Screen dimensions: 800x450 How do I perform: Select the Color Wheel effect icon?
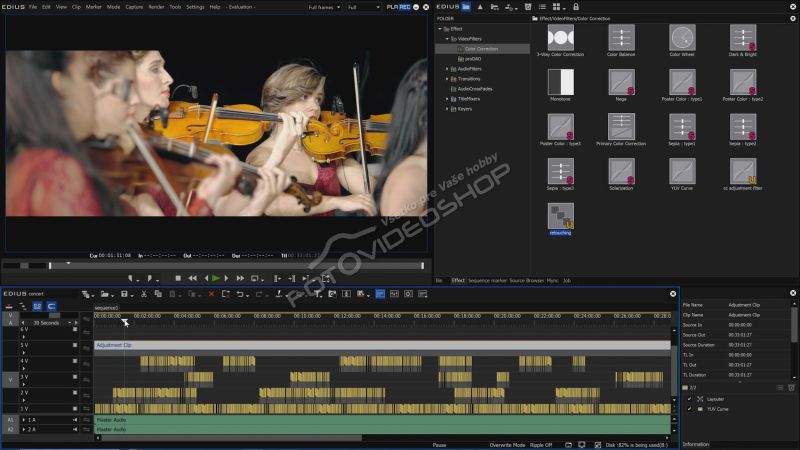click(x=682, y=37)
